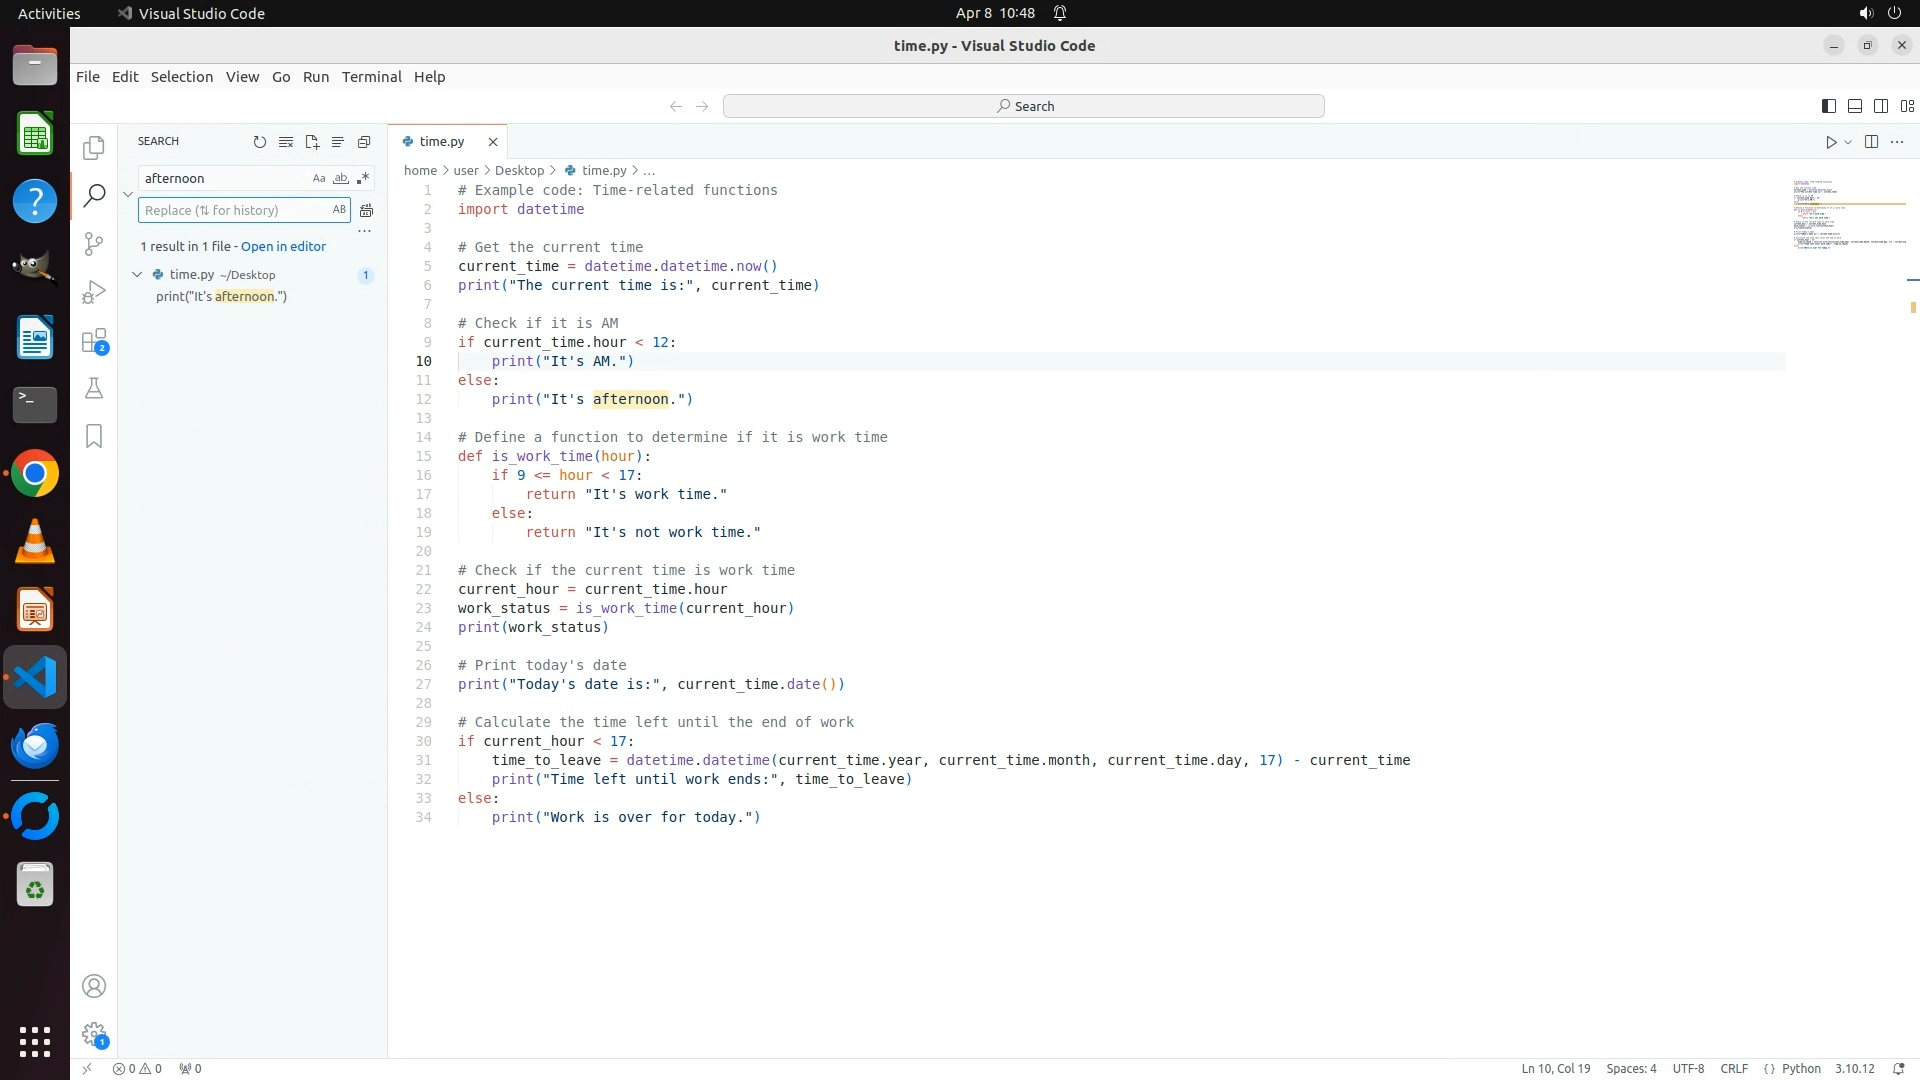The width and height of the screenshot is (1920, 1080).
Task: Click Replace All icon
Action: click(366, 210)
